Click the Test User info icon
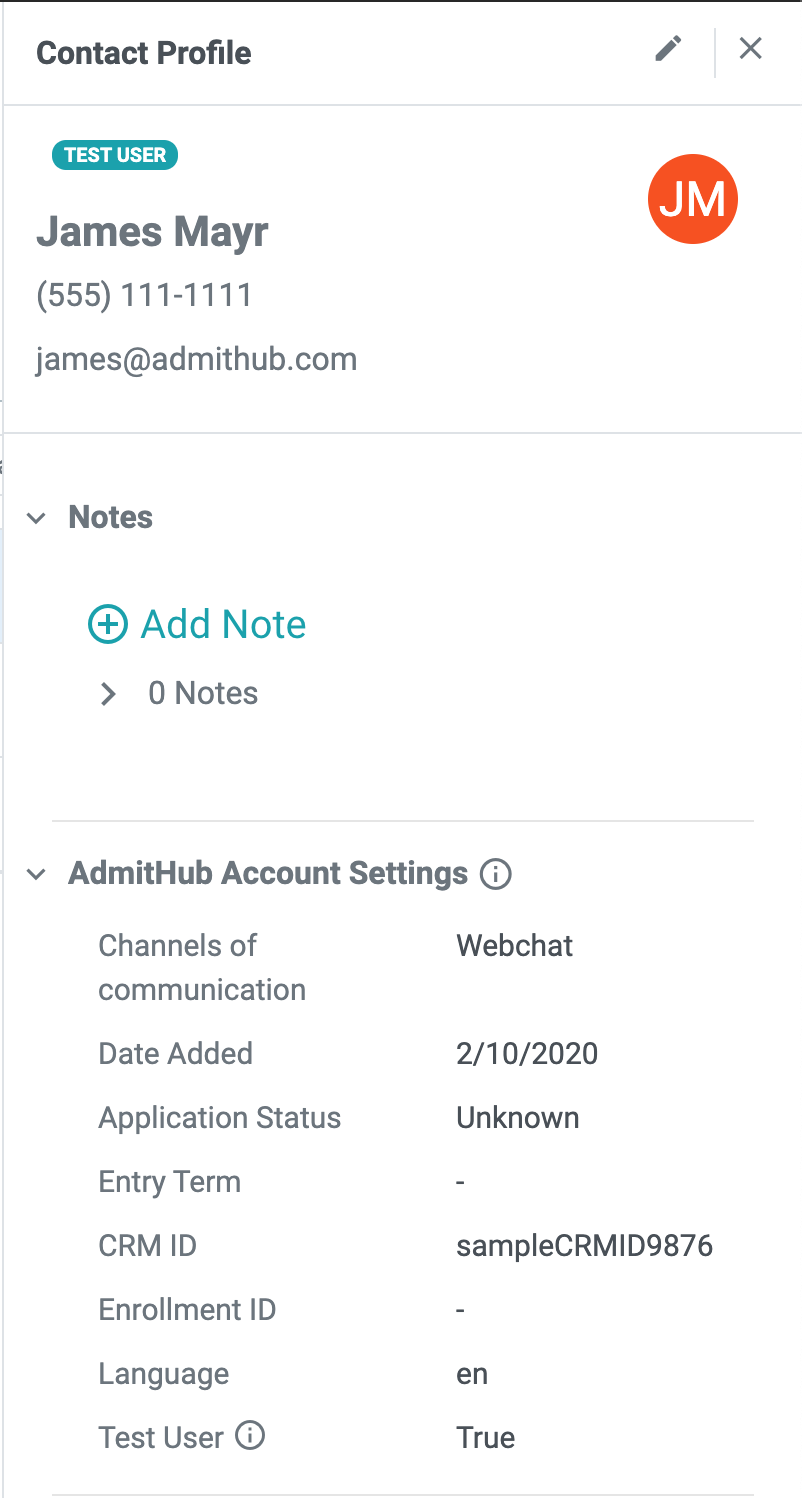The image size is (802, 1498). [x=250, y=1437]
